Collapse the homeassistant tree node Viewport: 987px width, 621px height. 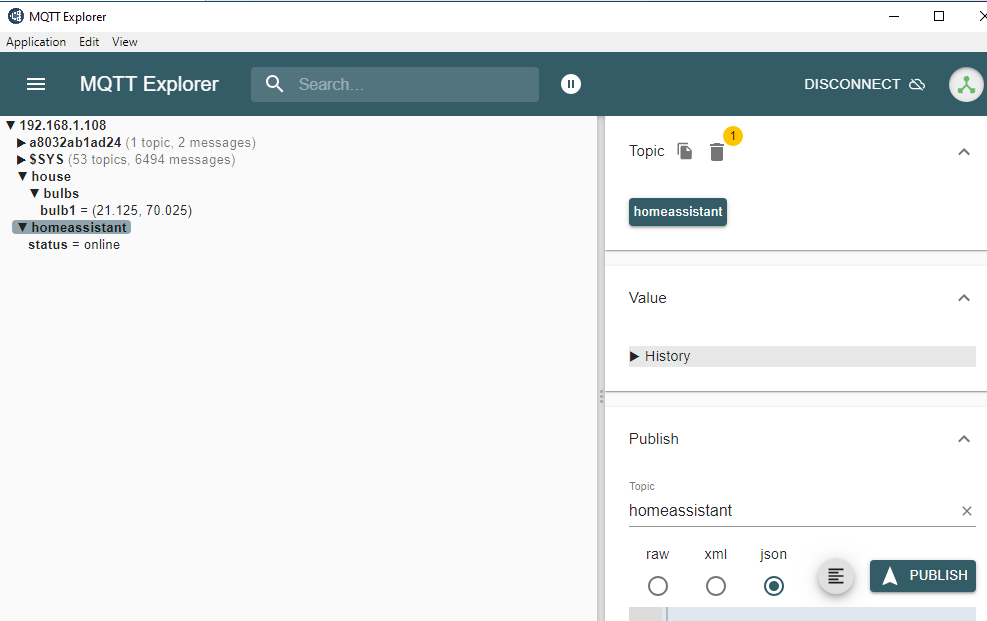pos(23,227)
